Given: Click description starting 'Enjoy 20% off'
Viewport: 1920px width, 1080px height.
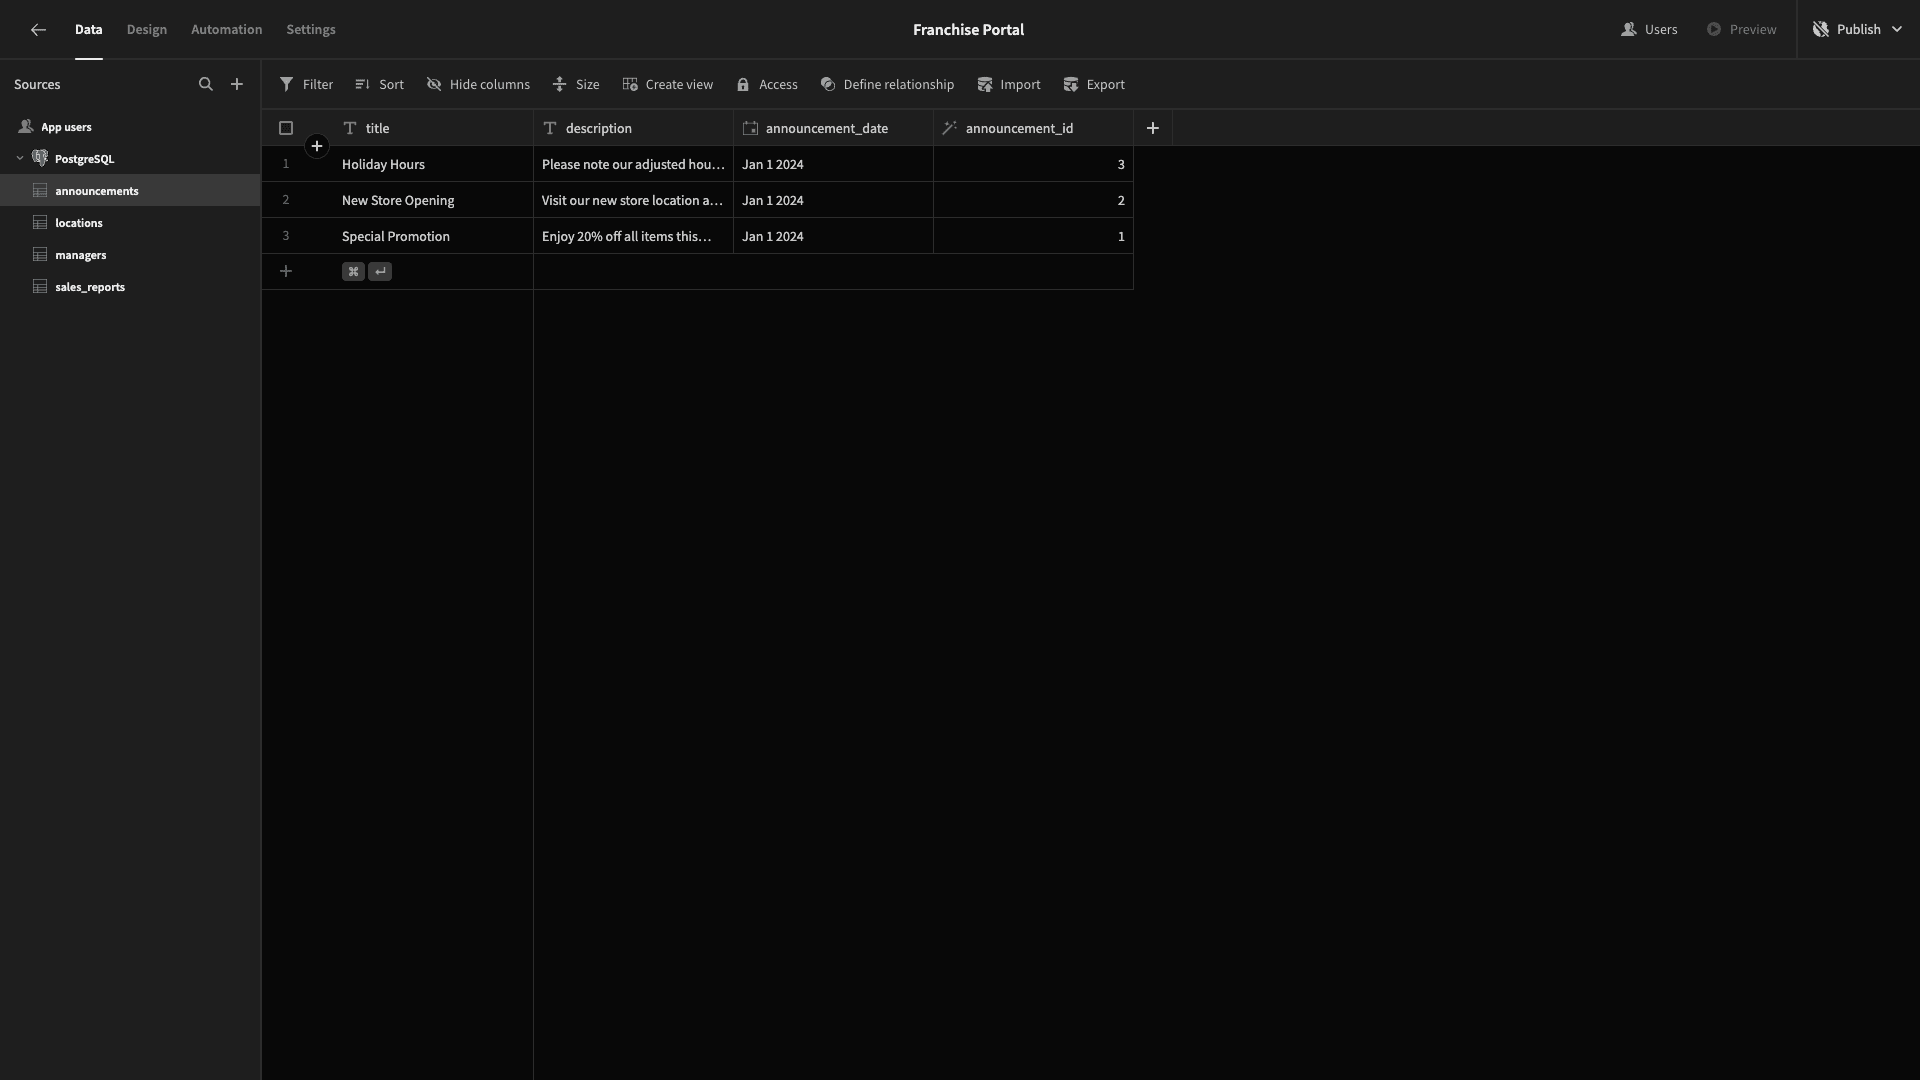Looking at the screenshot, I should (x=634, y=236).
